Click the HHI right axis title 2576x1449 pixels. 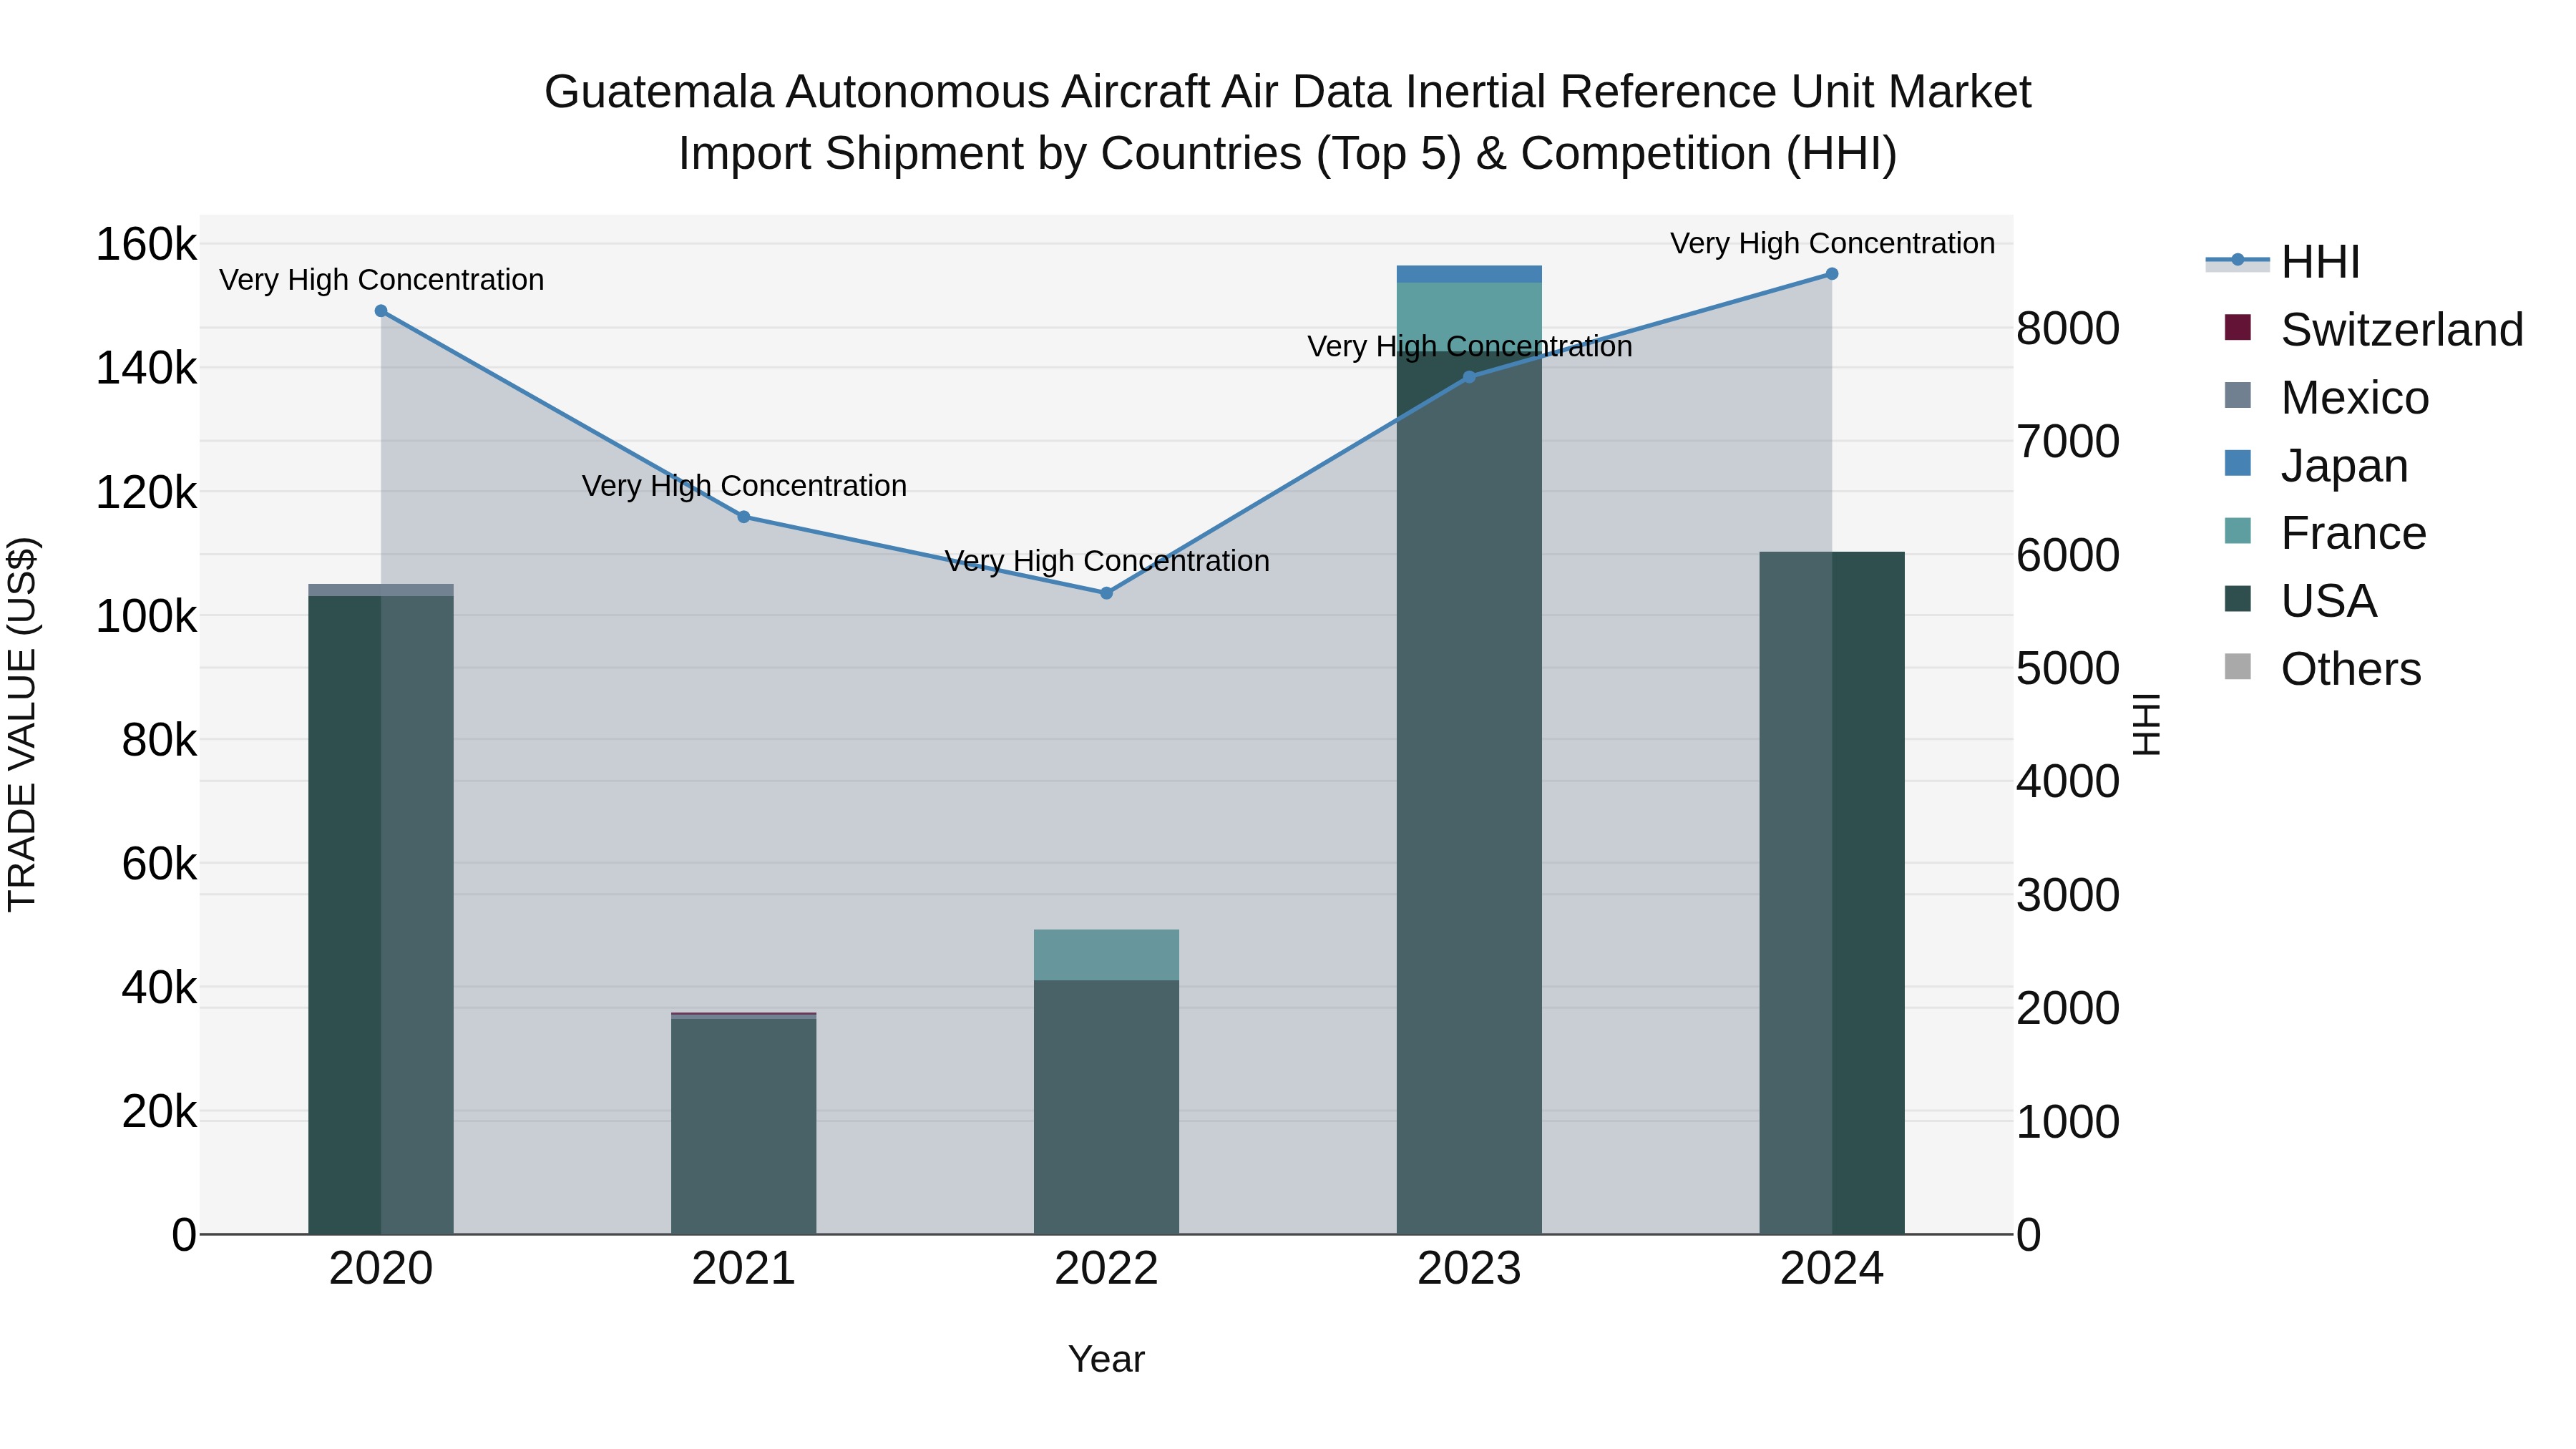[2147, 724]
